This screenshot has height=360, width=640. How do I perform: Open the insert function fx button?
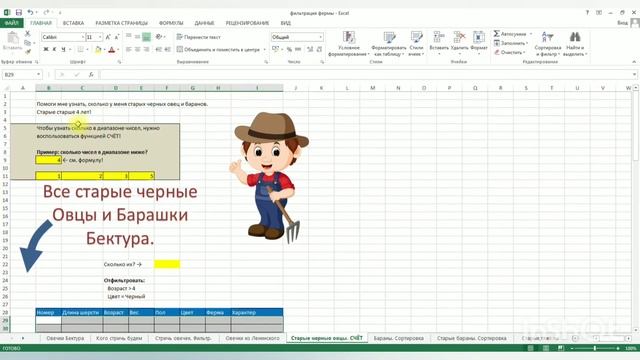click(91, 75)
